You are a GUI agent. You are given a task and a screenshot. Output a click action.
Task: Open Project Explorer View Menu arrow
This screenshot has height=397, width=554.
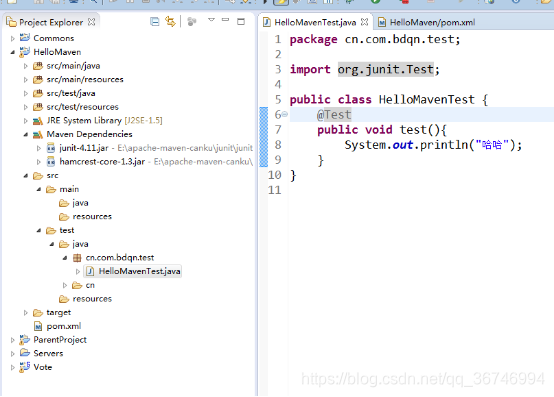tap(211, 20)
